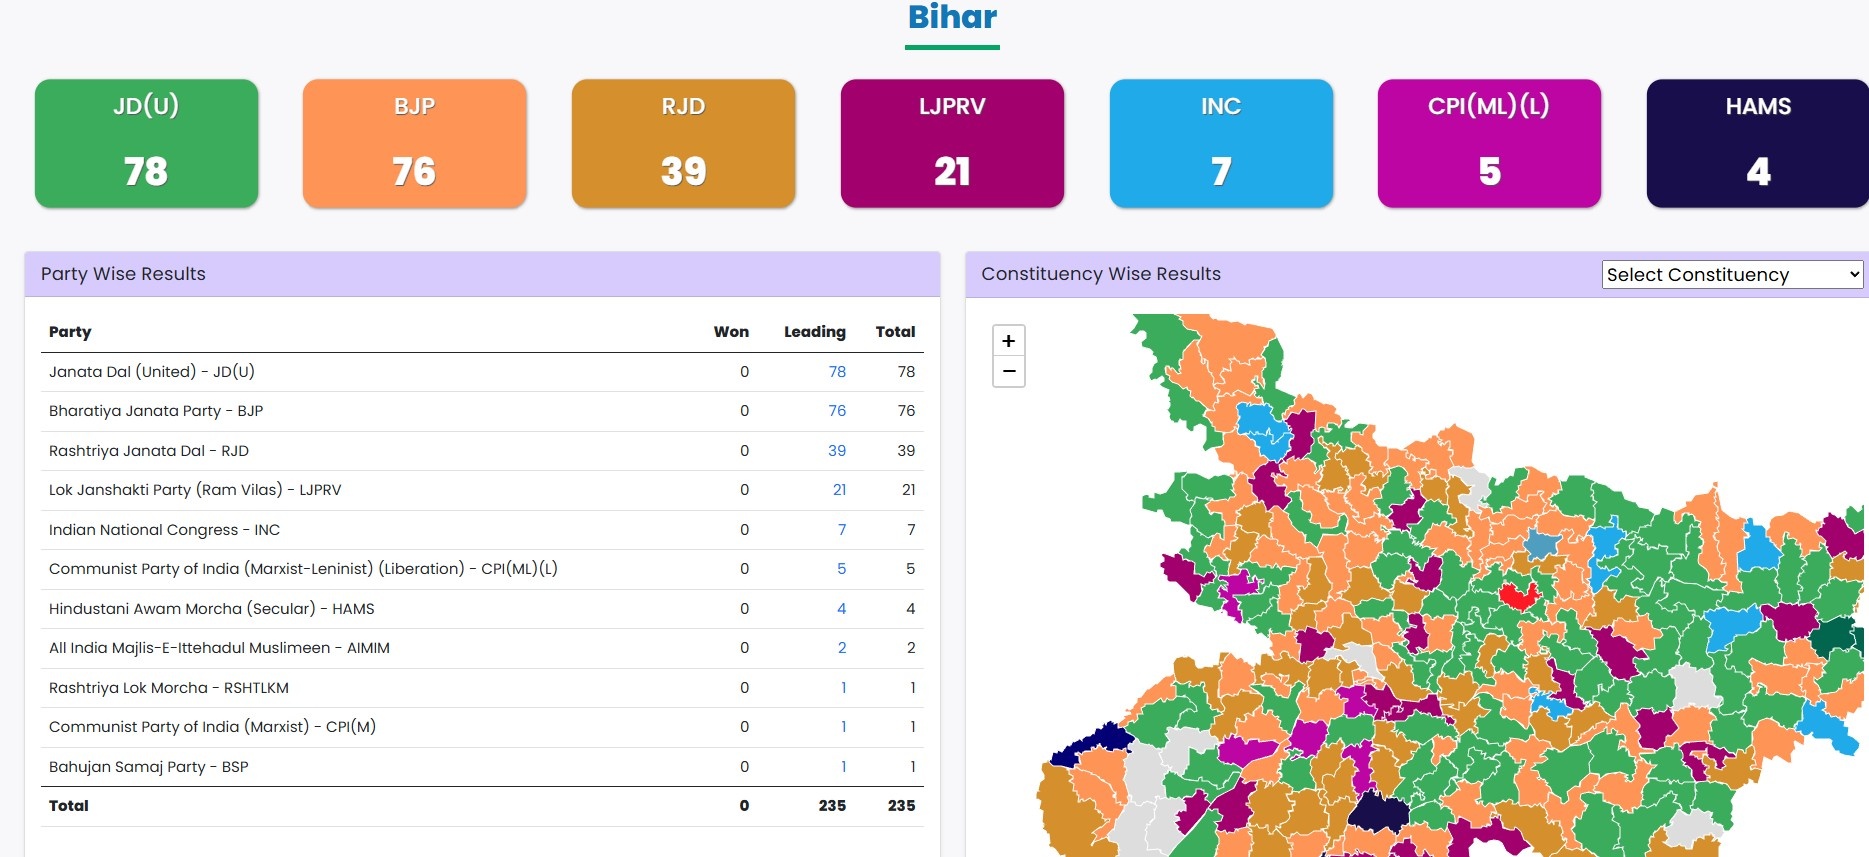Select Bharatiya Janata Party - BJP row text

coord(156,411)
